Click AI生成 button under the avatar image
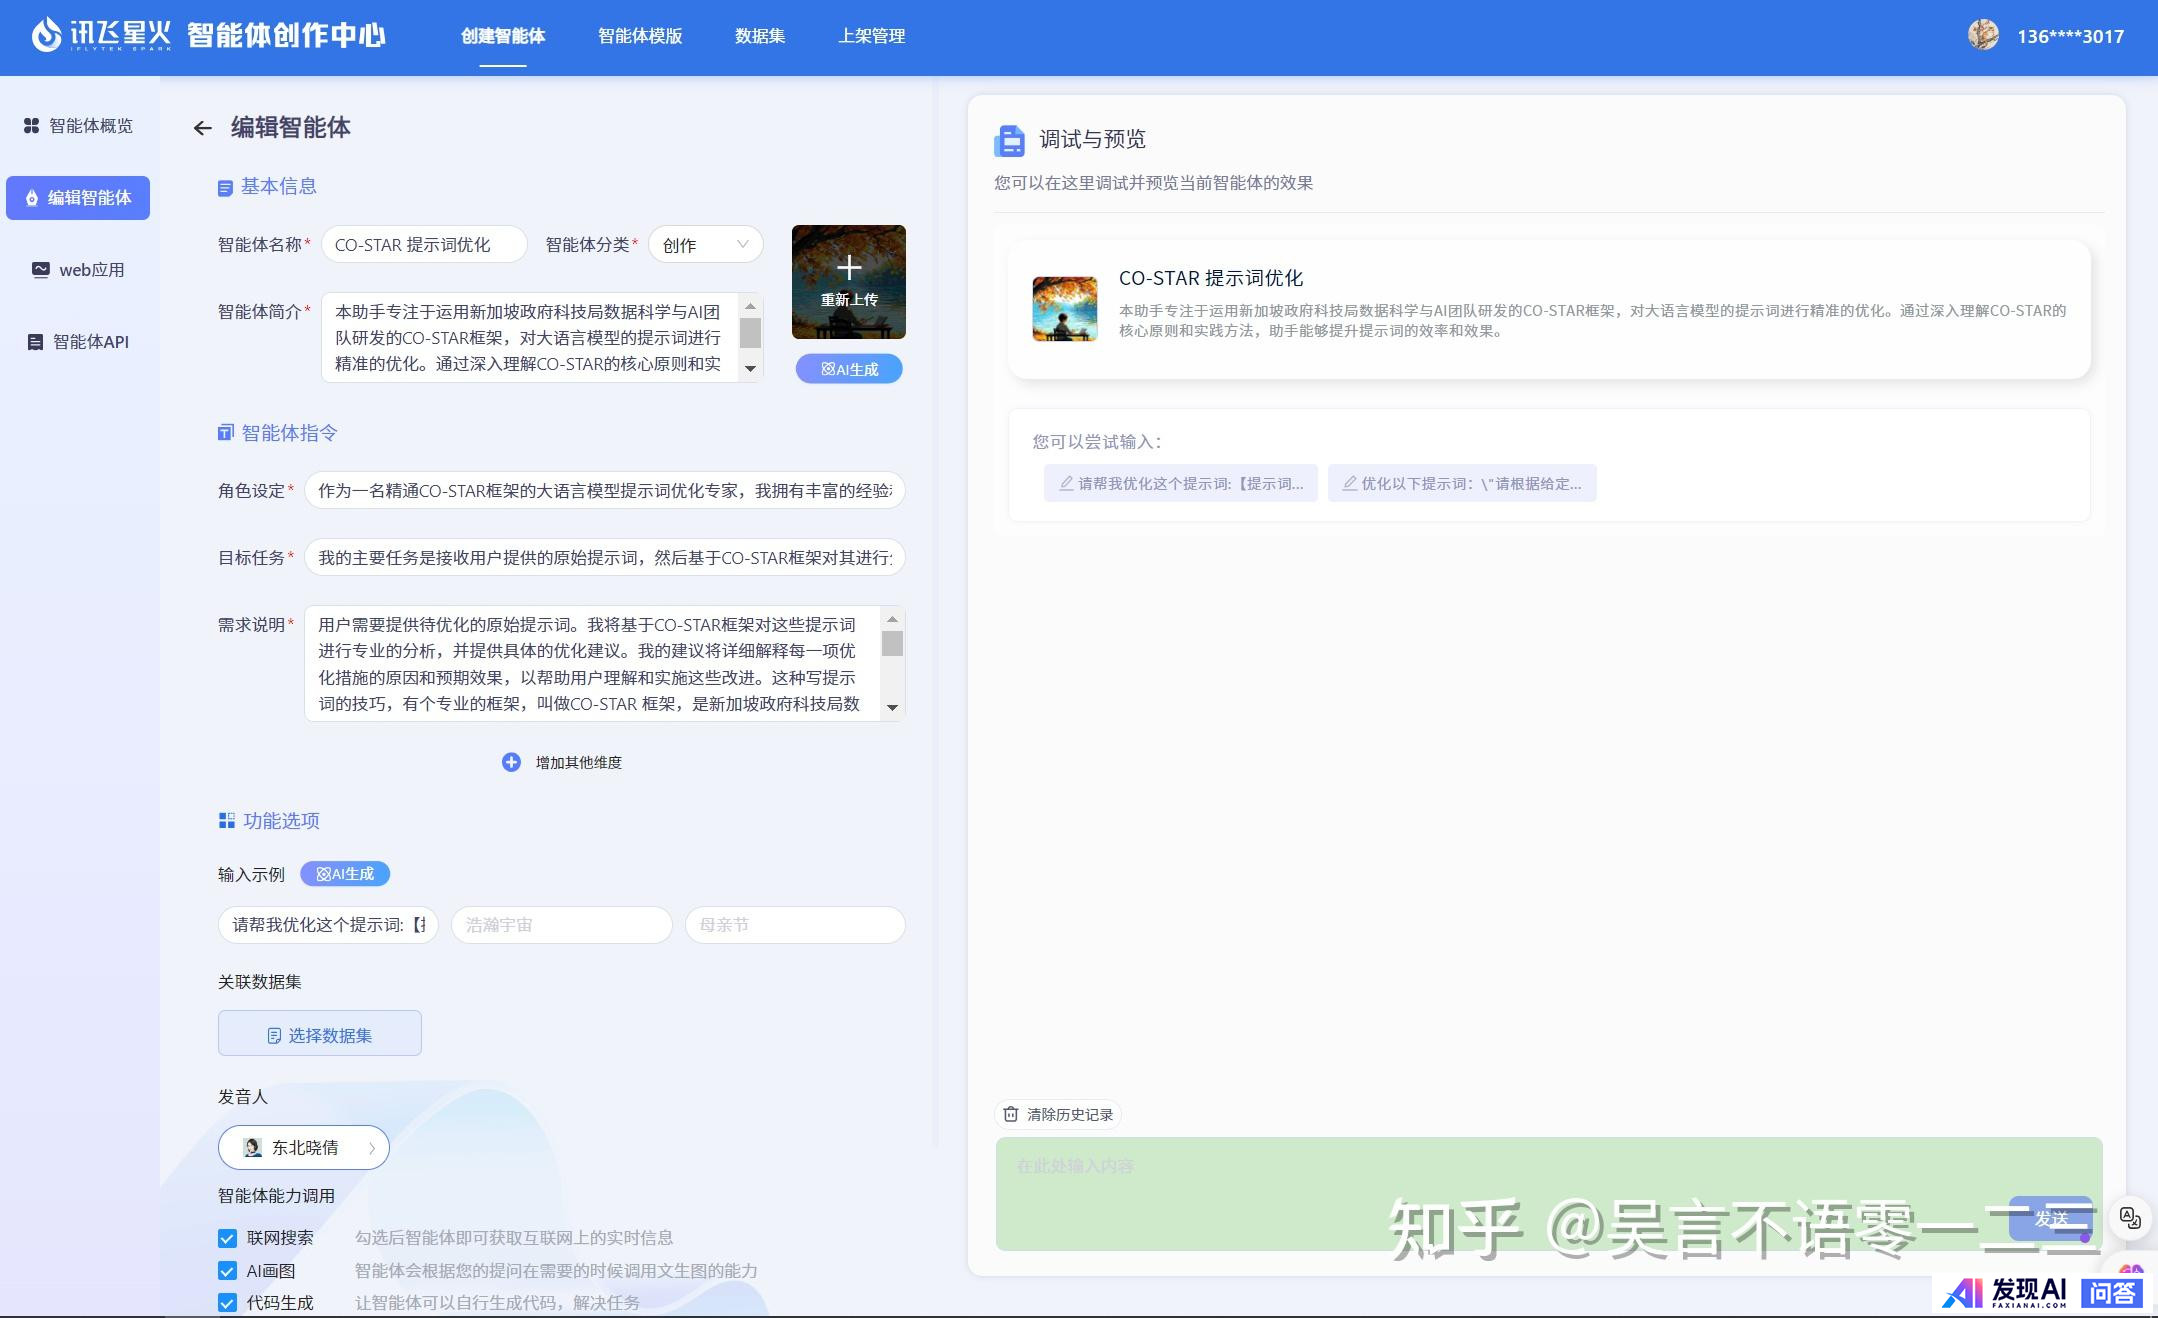The image size is (2158, 1318). pyautogui.click(x=849, y=369)
